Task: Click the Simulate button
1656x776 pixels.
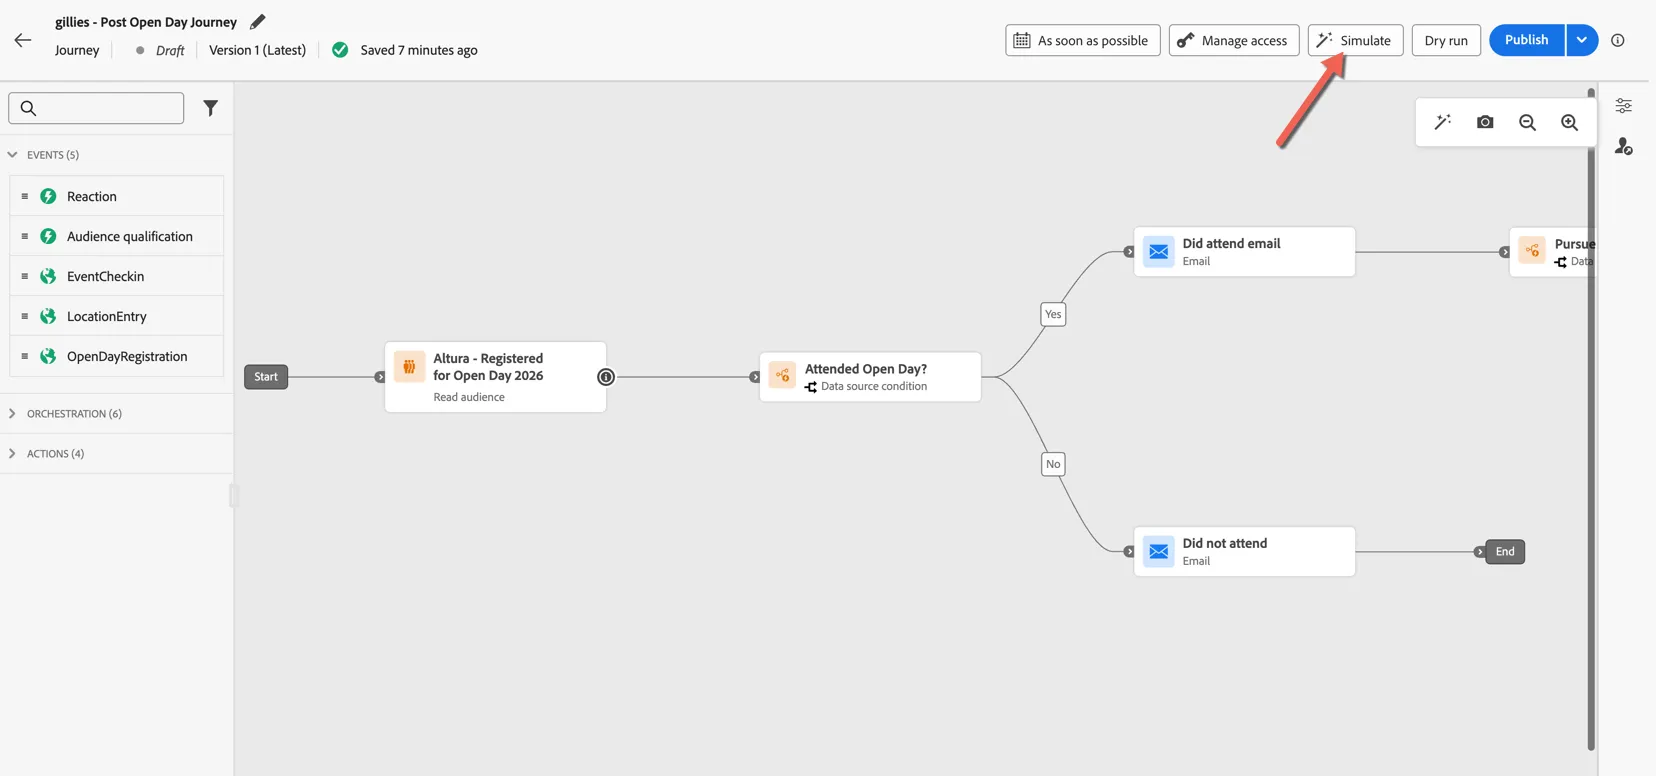Action: [x=1355, y=40]
